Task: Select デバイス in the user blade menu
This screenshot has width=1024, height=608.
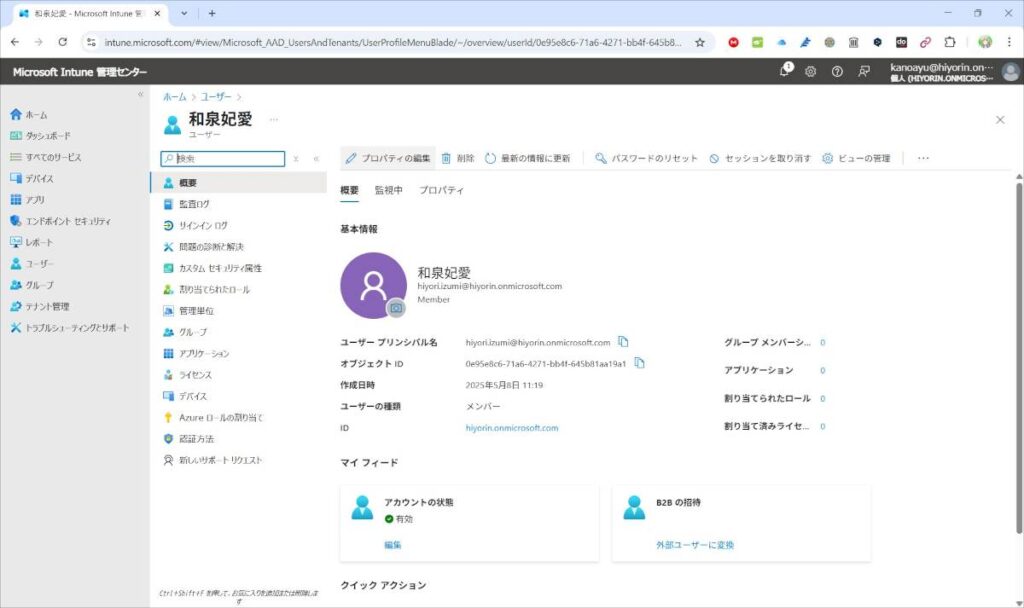Action: 238,396
